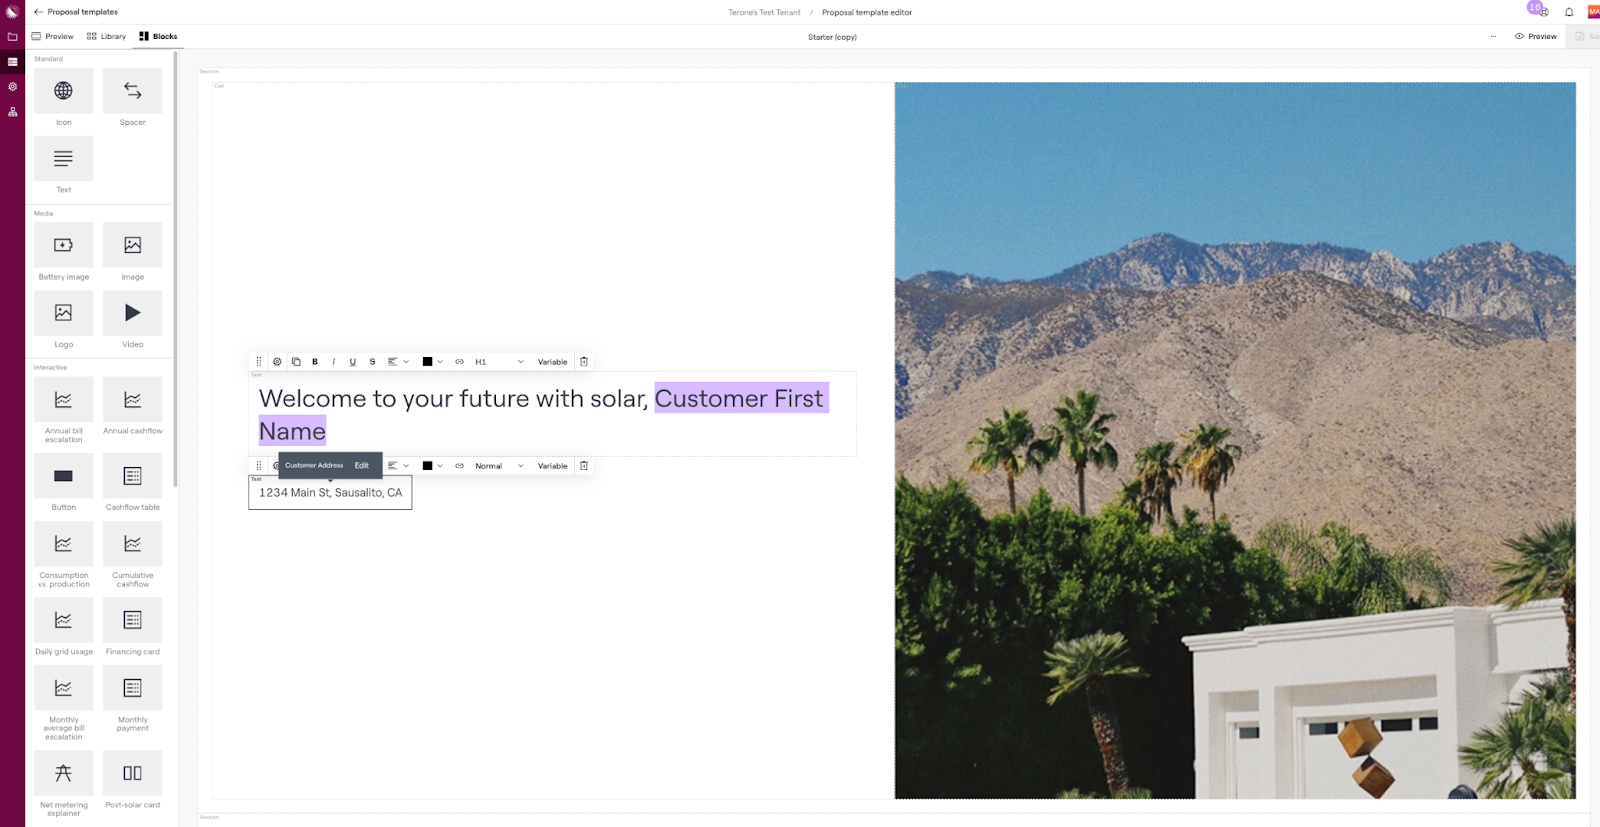Delete the H1 heading text block

584,362
